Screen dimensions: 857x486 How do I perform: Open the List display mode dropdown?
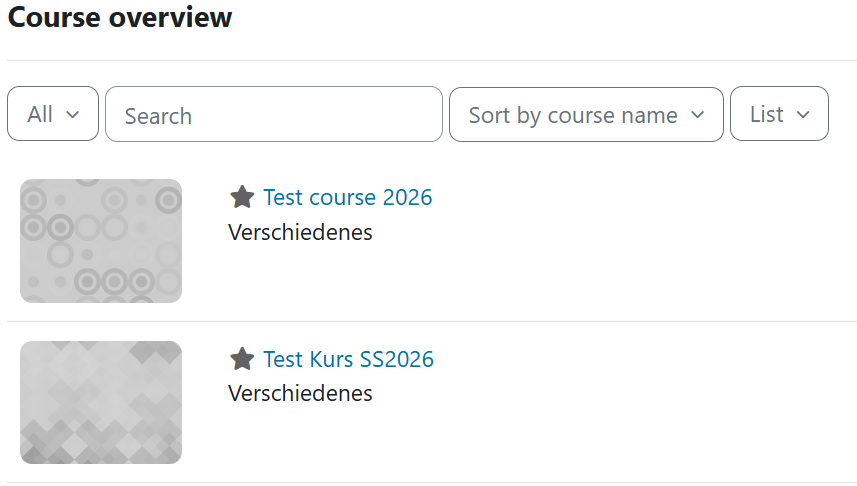pyautogui.click(x=779, y=114)
